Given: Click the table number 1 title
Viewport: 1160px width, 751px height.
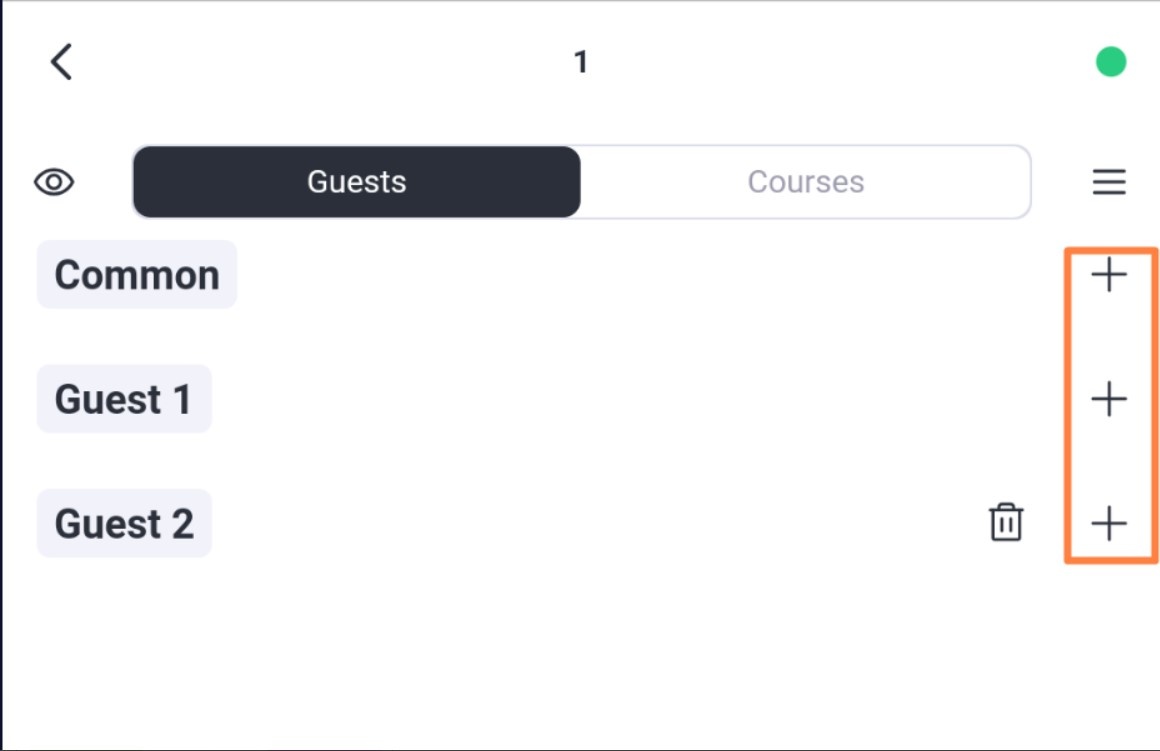Looking at the screenshot, I should (581, 62).
